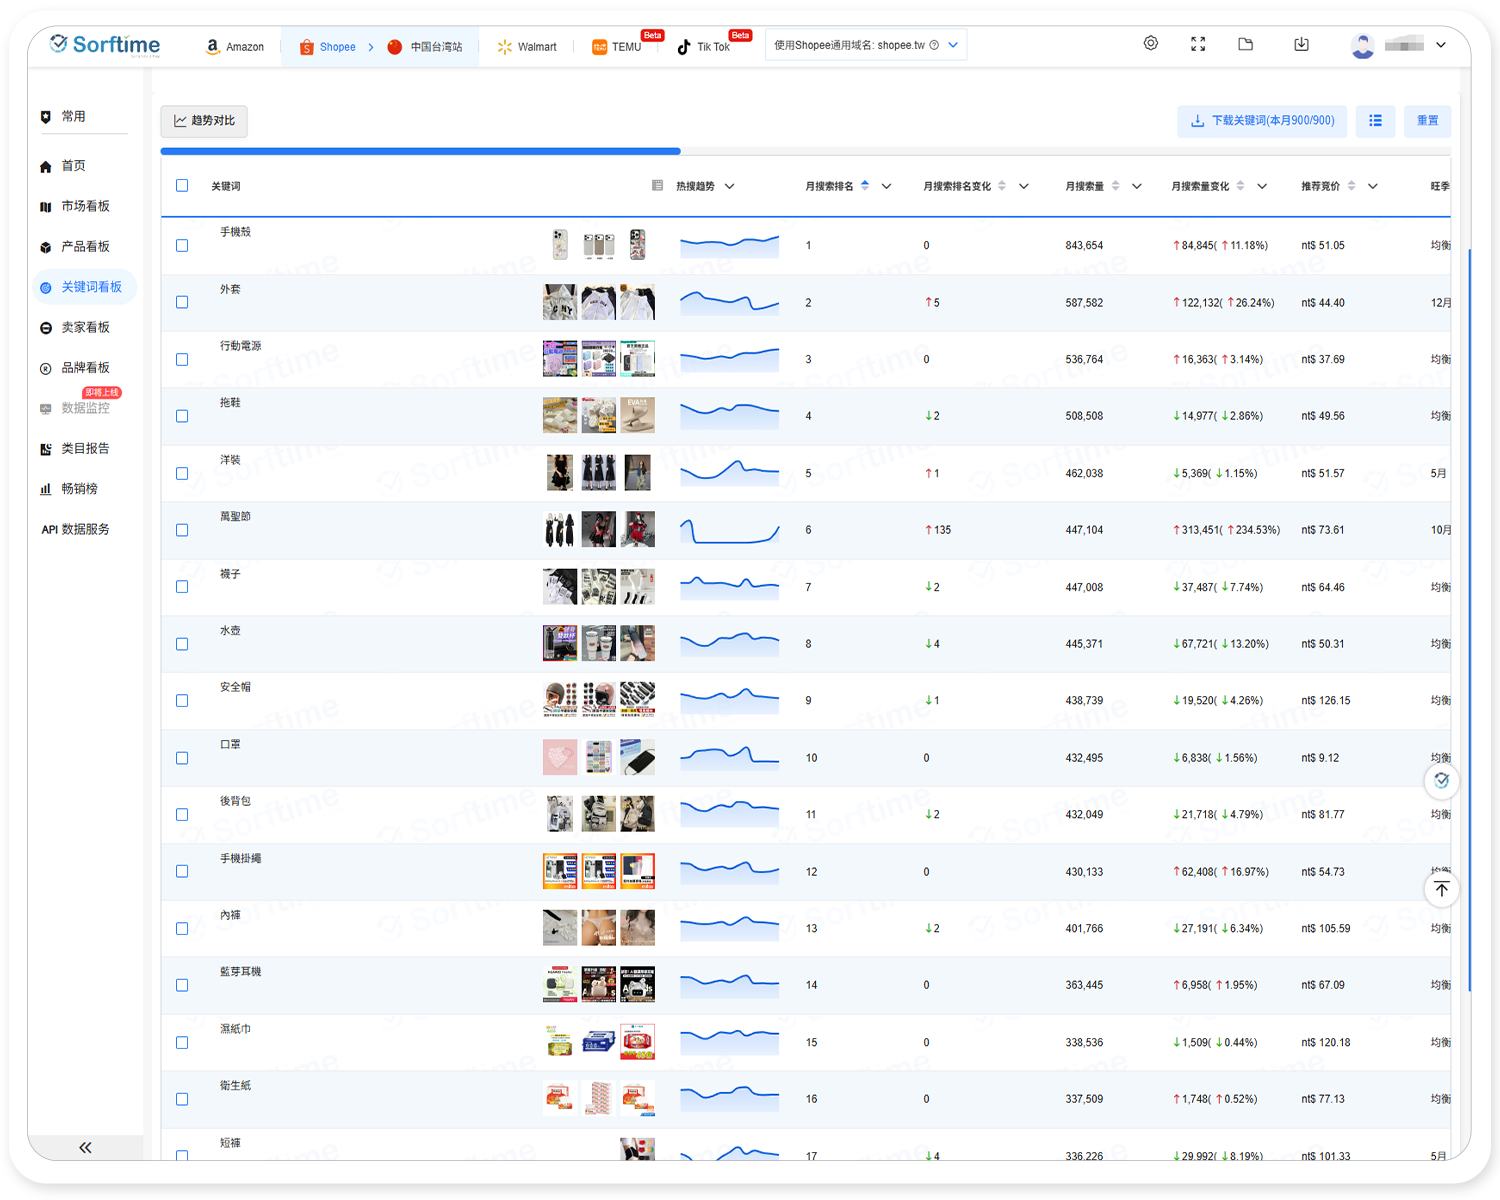Toggle fullscreen mode icon
This screenshot has height=1200, width=1500.
click(x=1198, y=44)
